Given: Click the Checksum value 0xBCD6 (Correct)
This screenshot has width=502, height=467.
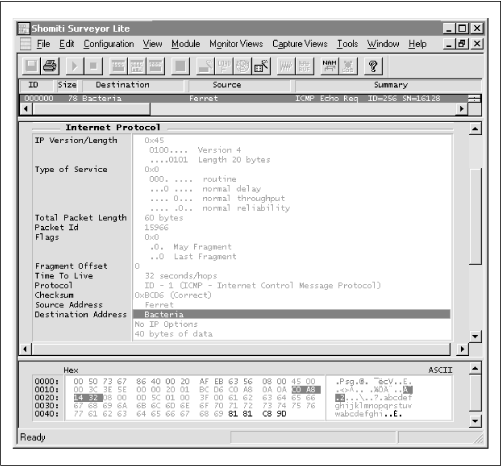Looking at the screenshot, I should click(x=173, y=295).
